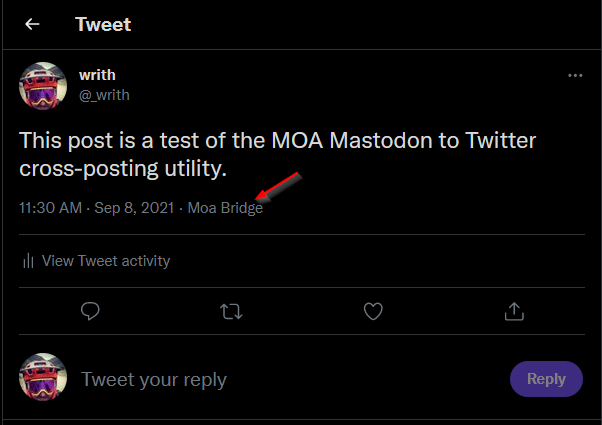Open the writh display name link

97,75
